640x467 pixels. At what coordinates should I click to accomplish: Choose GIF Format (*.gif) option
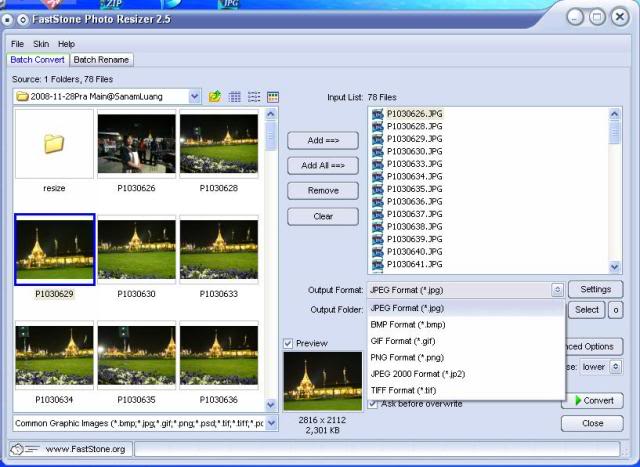coord(466,341)
